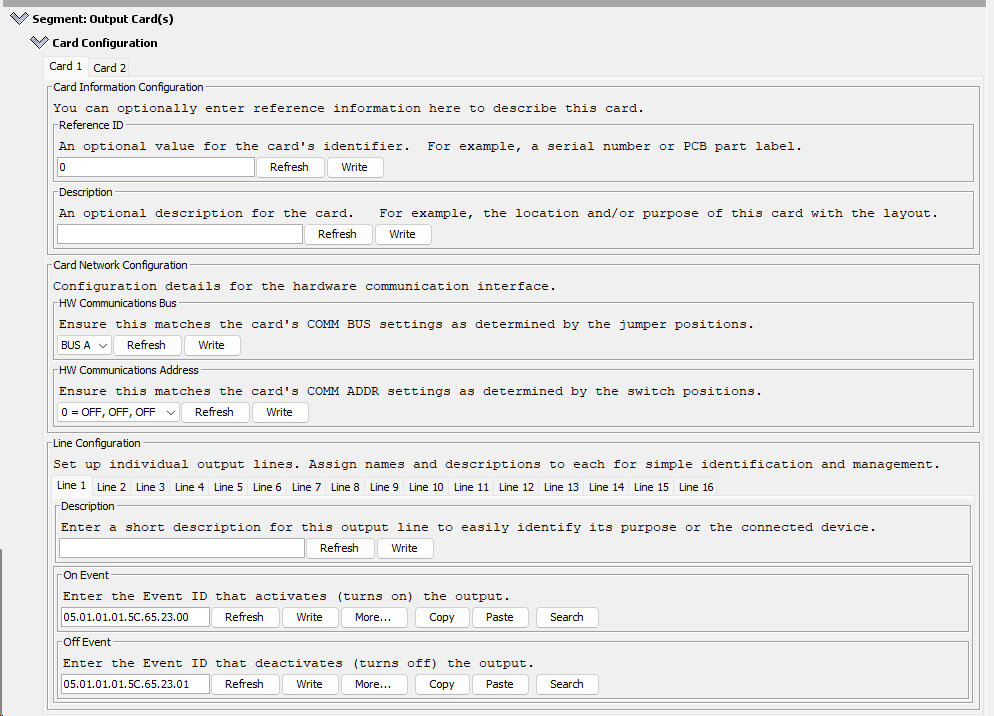
Task: Click Write next to Reference ID field
Action: 354,167
